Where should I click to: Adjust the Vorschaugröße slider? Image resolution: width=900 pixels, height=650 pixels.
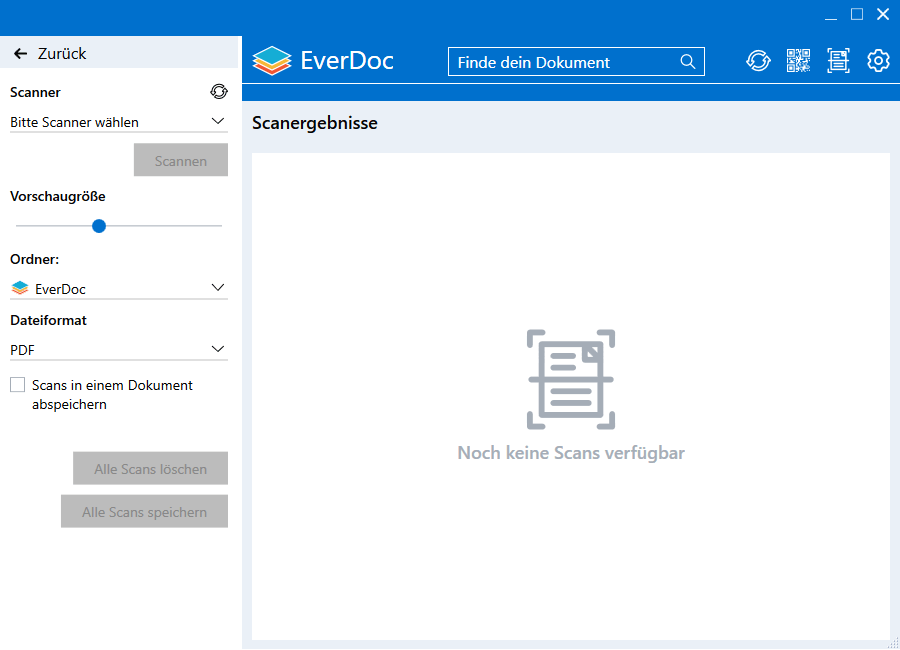pos(98,226)
